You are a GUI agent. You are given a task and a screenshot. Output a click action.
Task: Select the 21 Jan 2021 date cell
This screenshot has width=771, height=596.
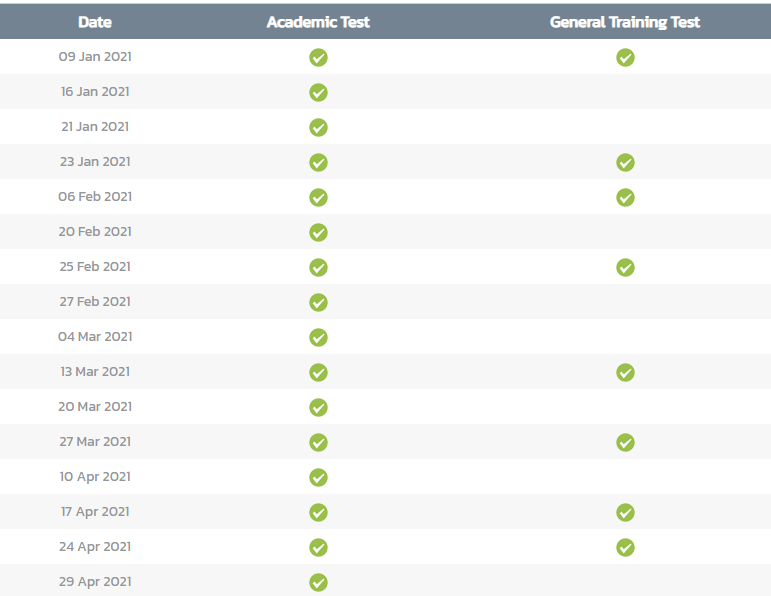coord(95,126)
